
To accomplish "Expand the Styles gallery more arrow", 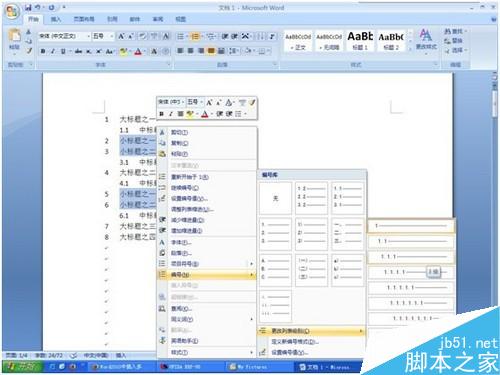I will pyautogui.click(x=410, y=49).
